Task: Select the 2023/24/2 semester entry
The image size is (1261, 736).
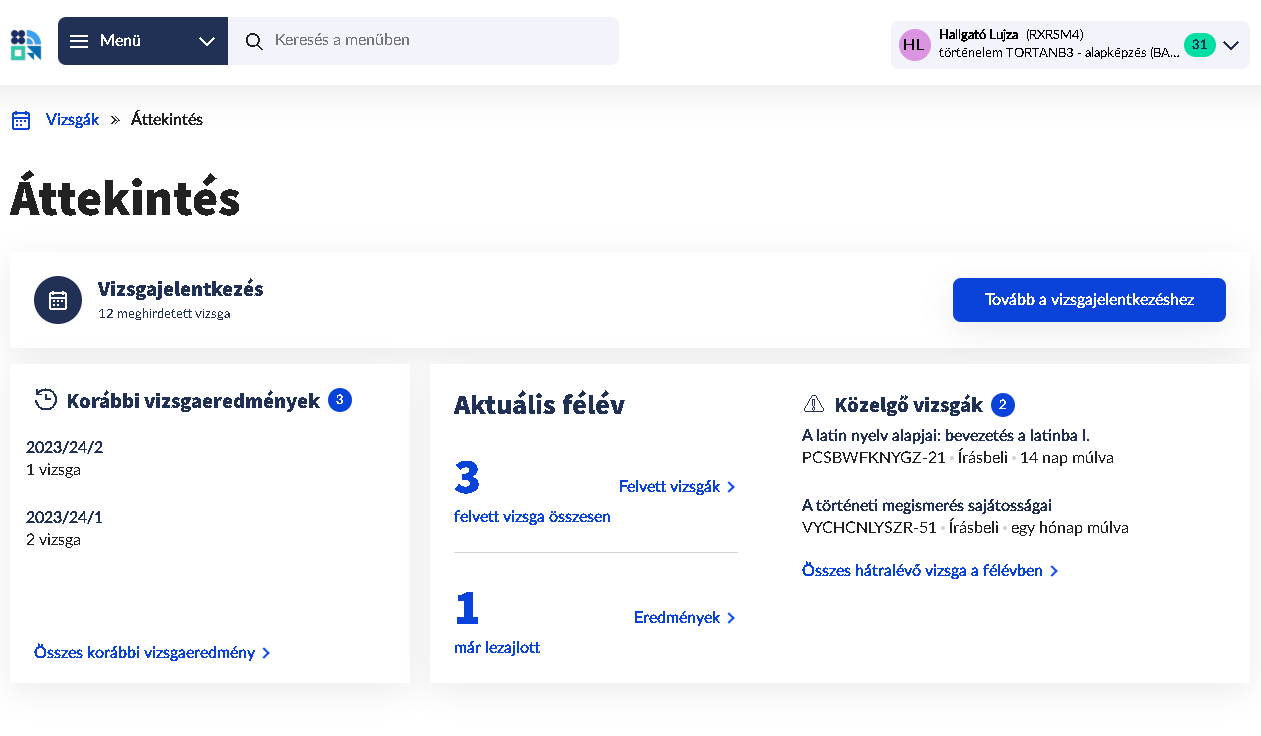Action: pyautogui.click(x=64, y=447)
